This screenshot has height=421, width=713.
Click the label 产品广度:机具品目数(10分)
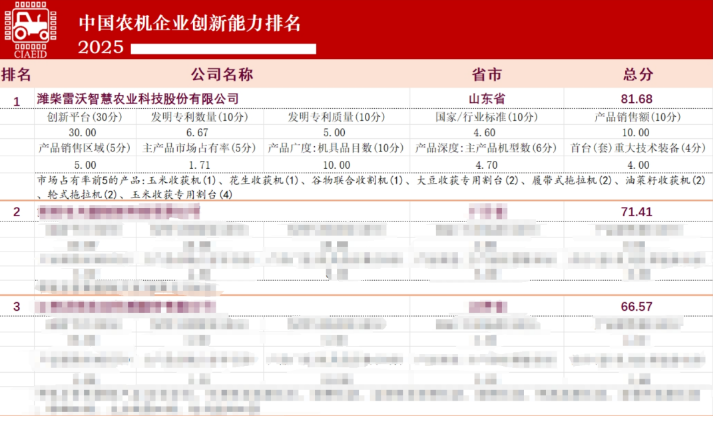point(336,148)
